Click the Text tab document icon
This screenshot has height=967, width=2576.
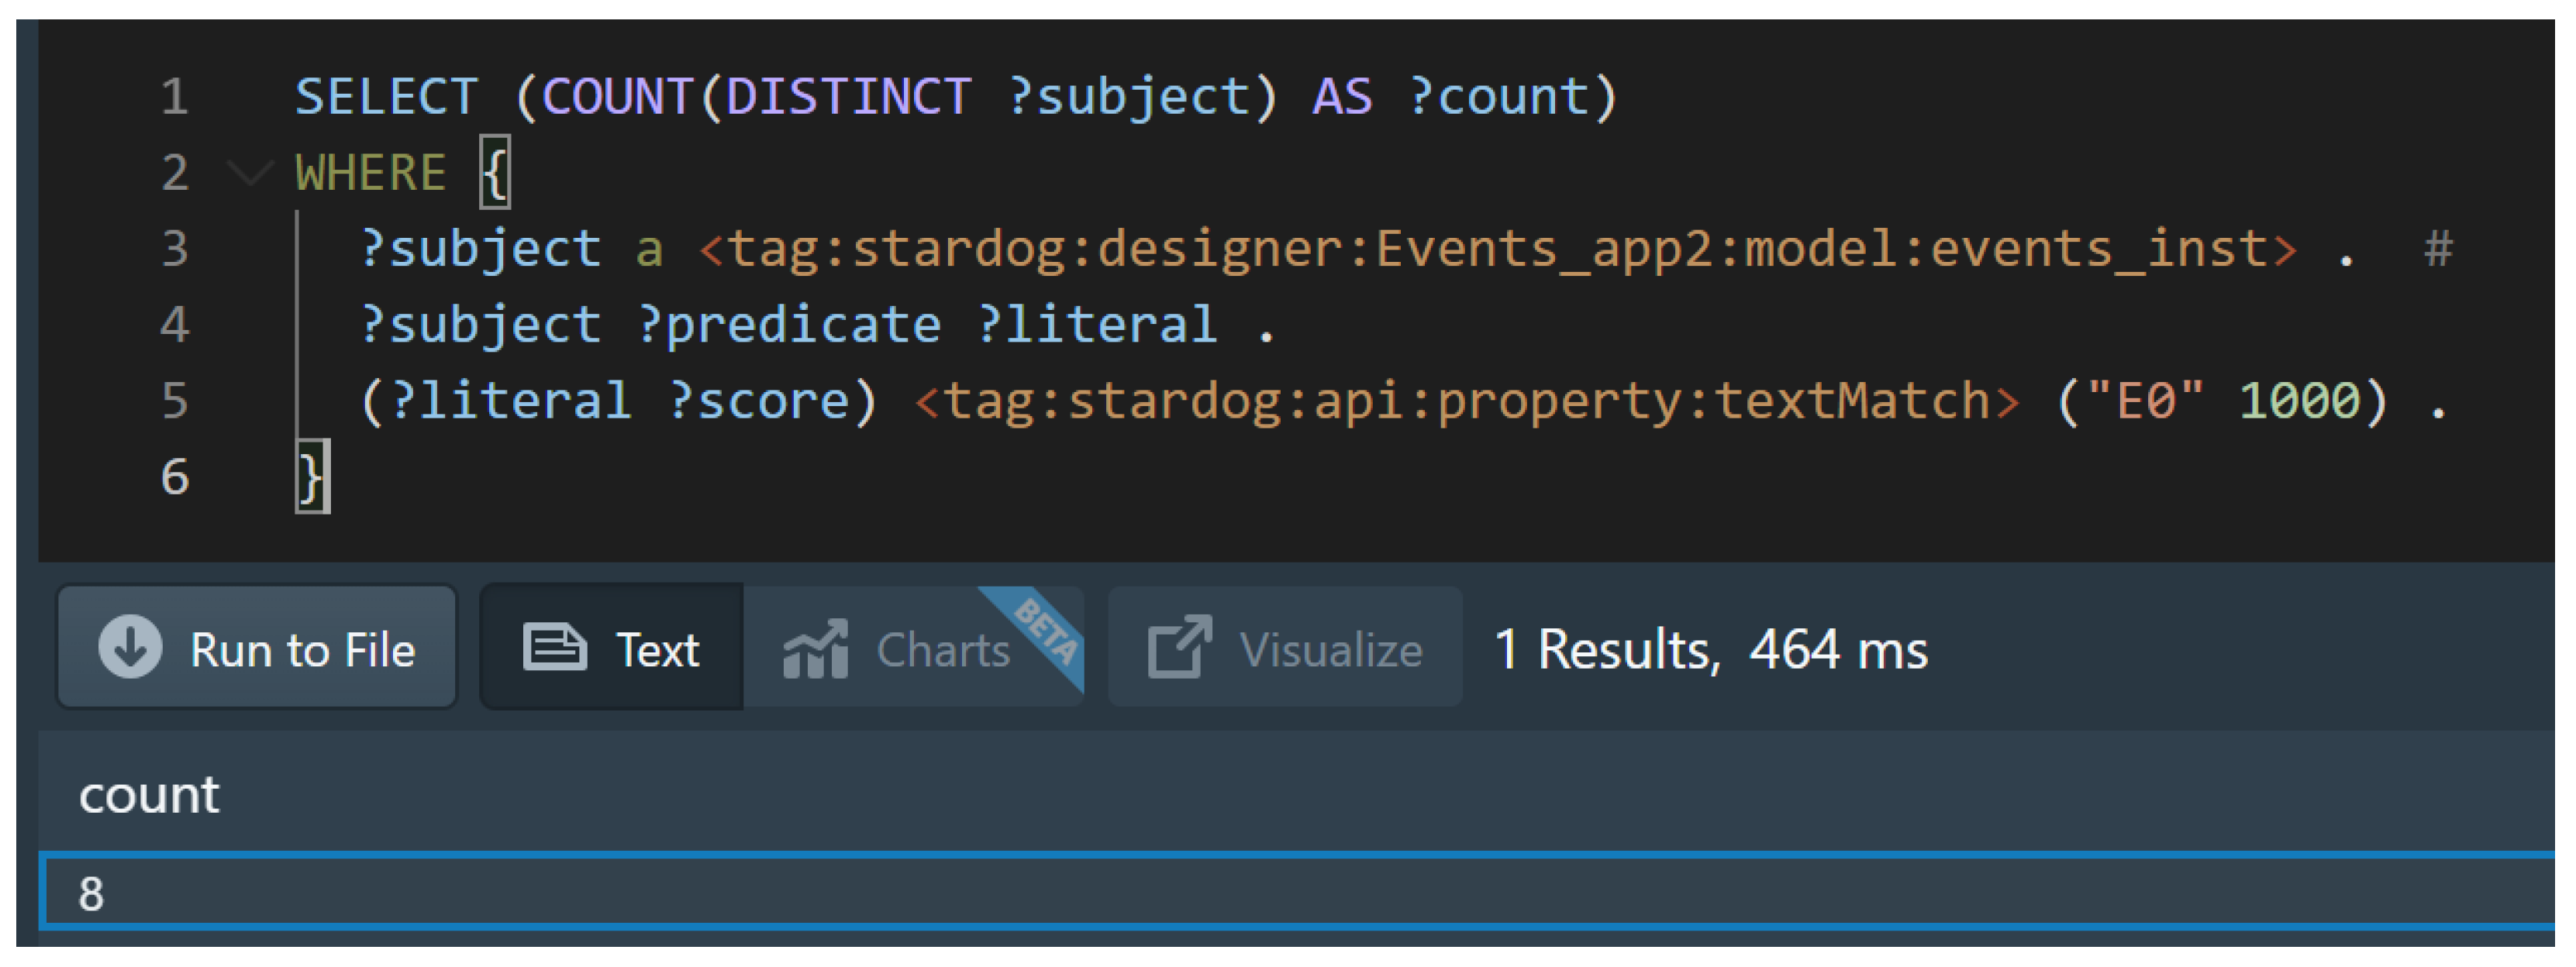[554, 648]
